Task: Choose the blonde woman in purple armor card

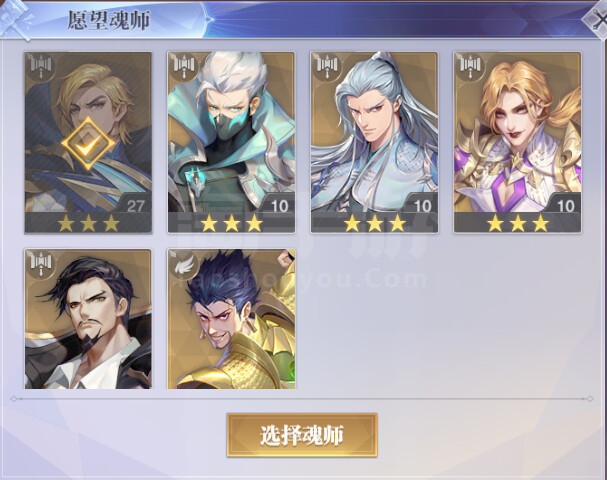Action: click(518, 142)
